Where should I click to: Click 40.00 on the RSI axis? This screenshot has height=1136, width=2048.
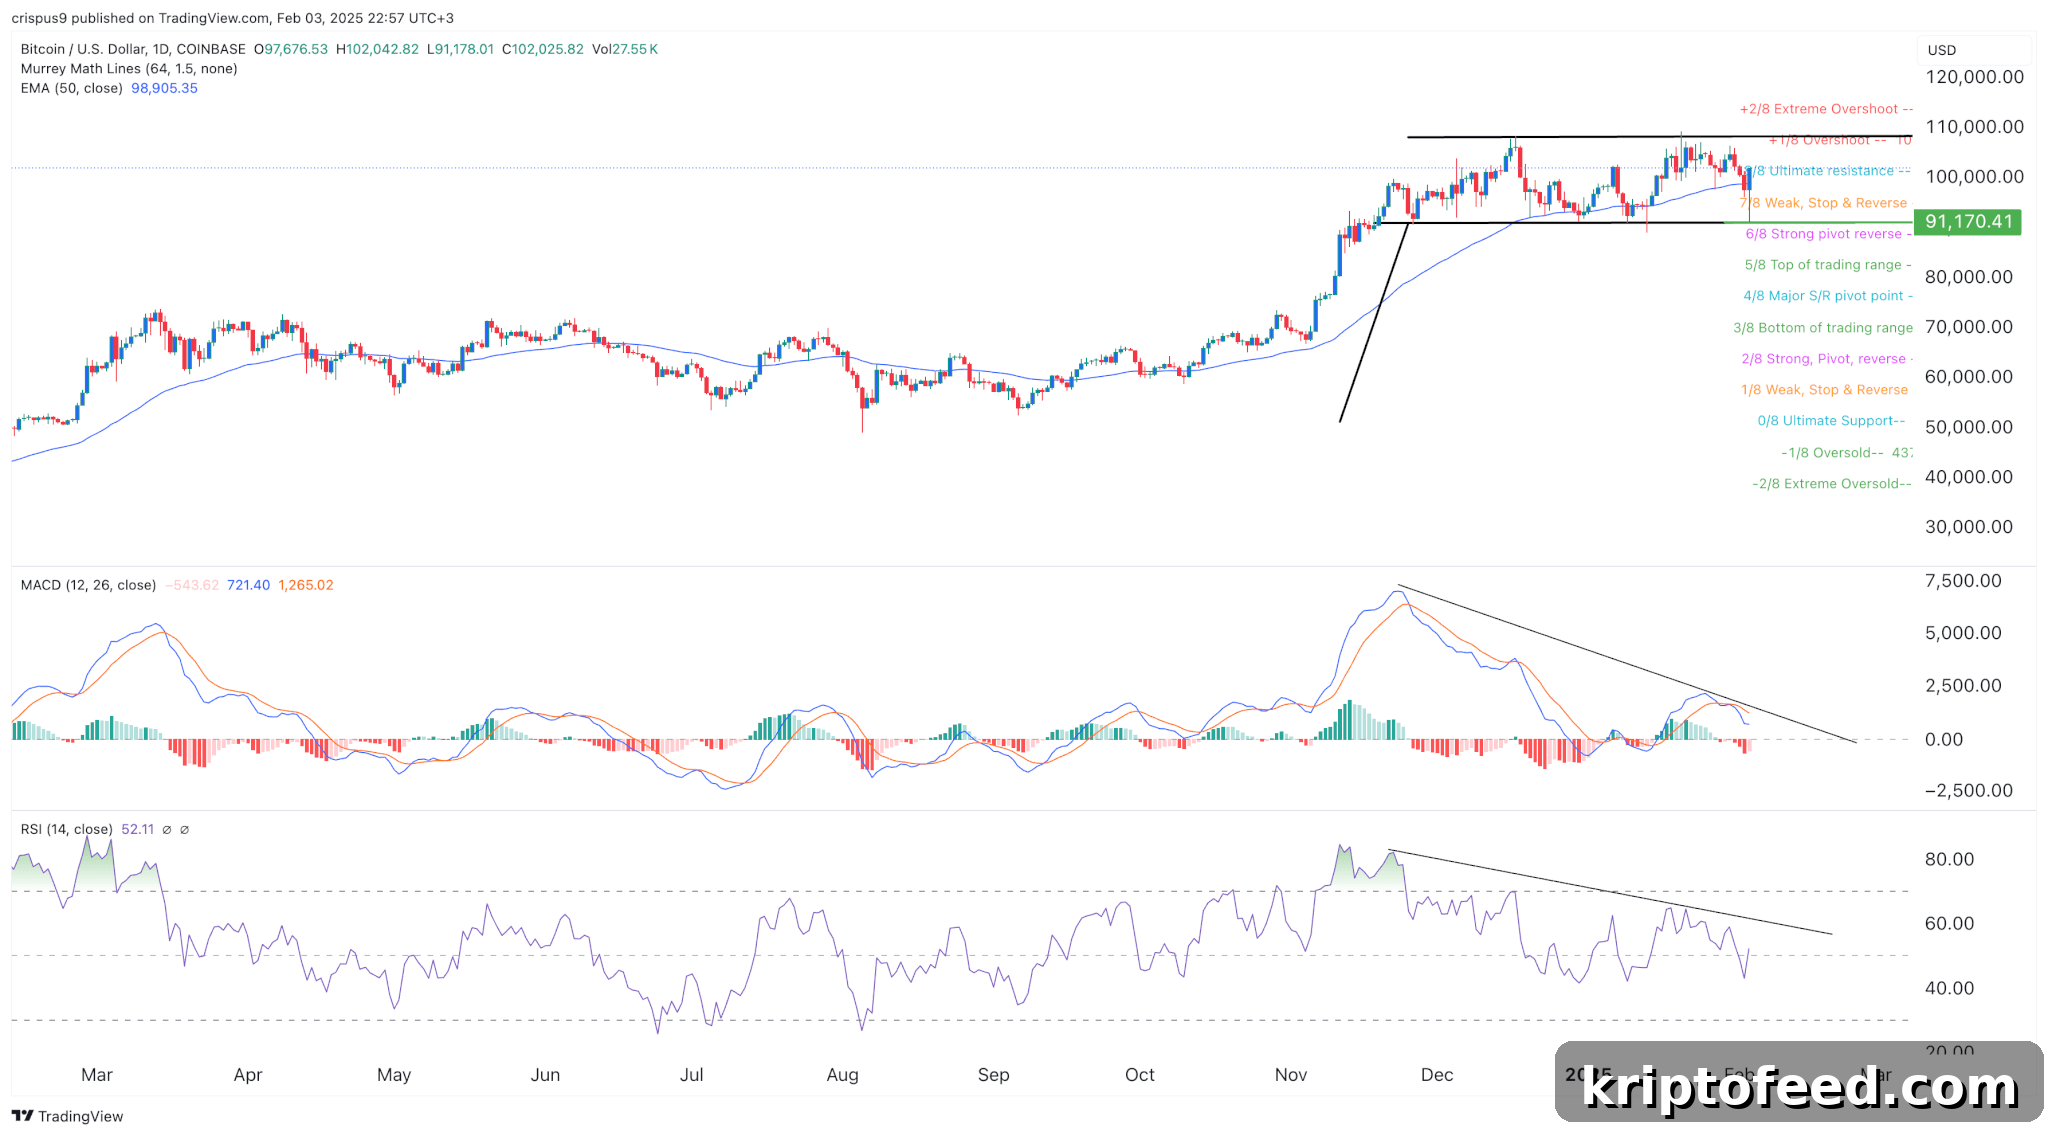tap(1949, 988)
